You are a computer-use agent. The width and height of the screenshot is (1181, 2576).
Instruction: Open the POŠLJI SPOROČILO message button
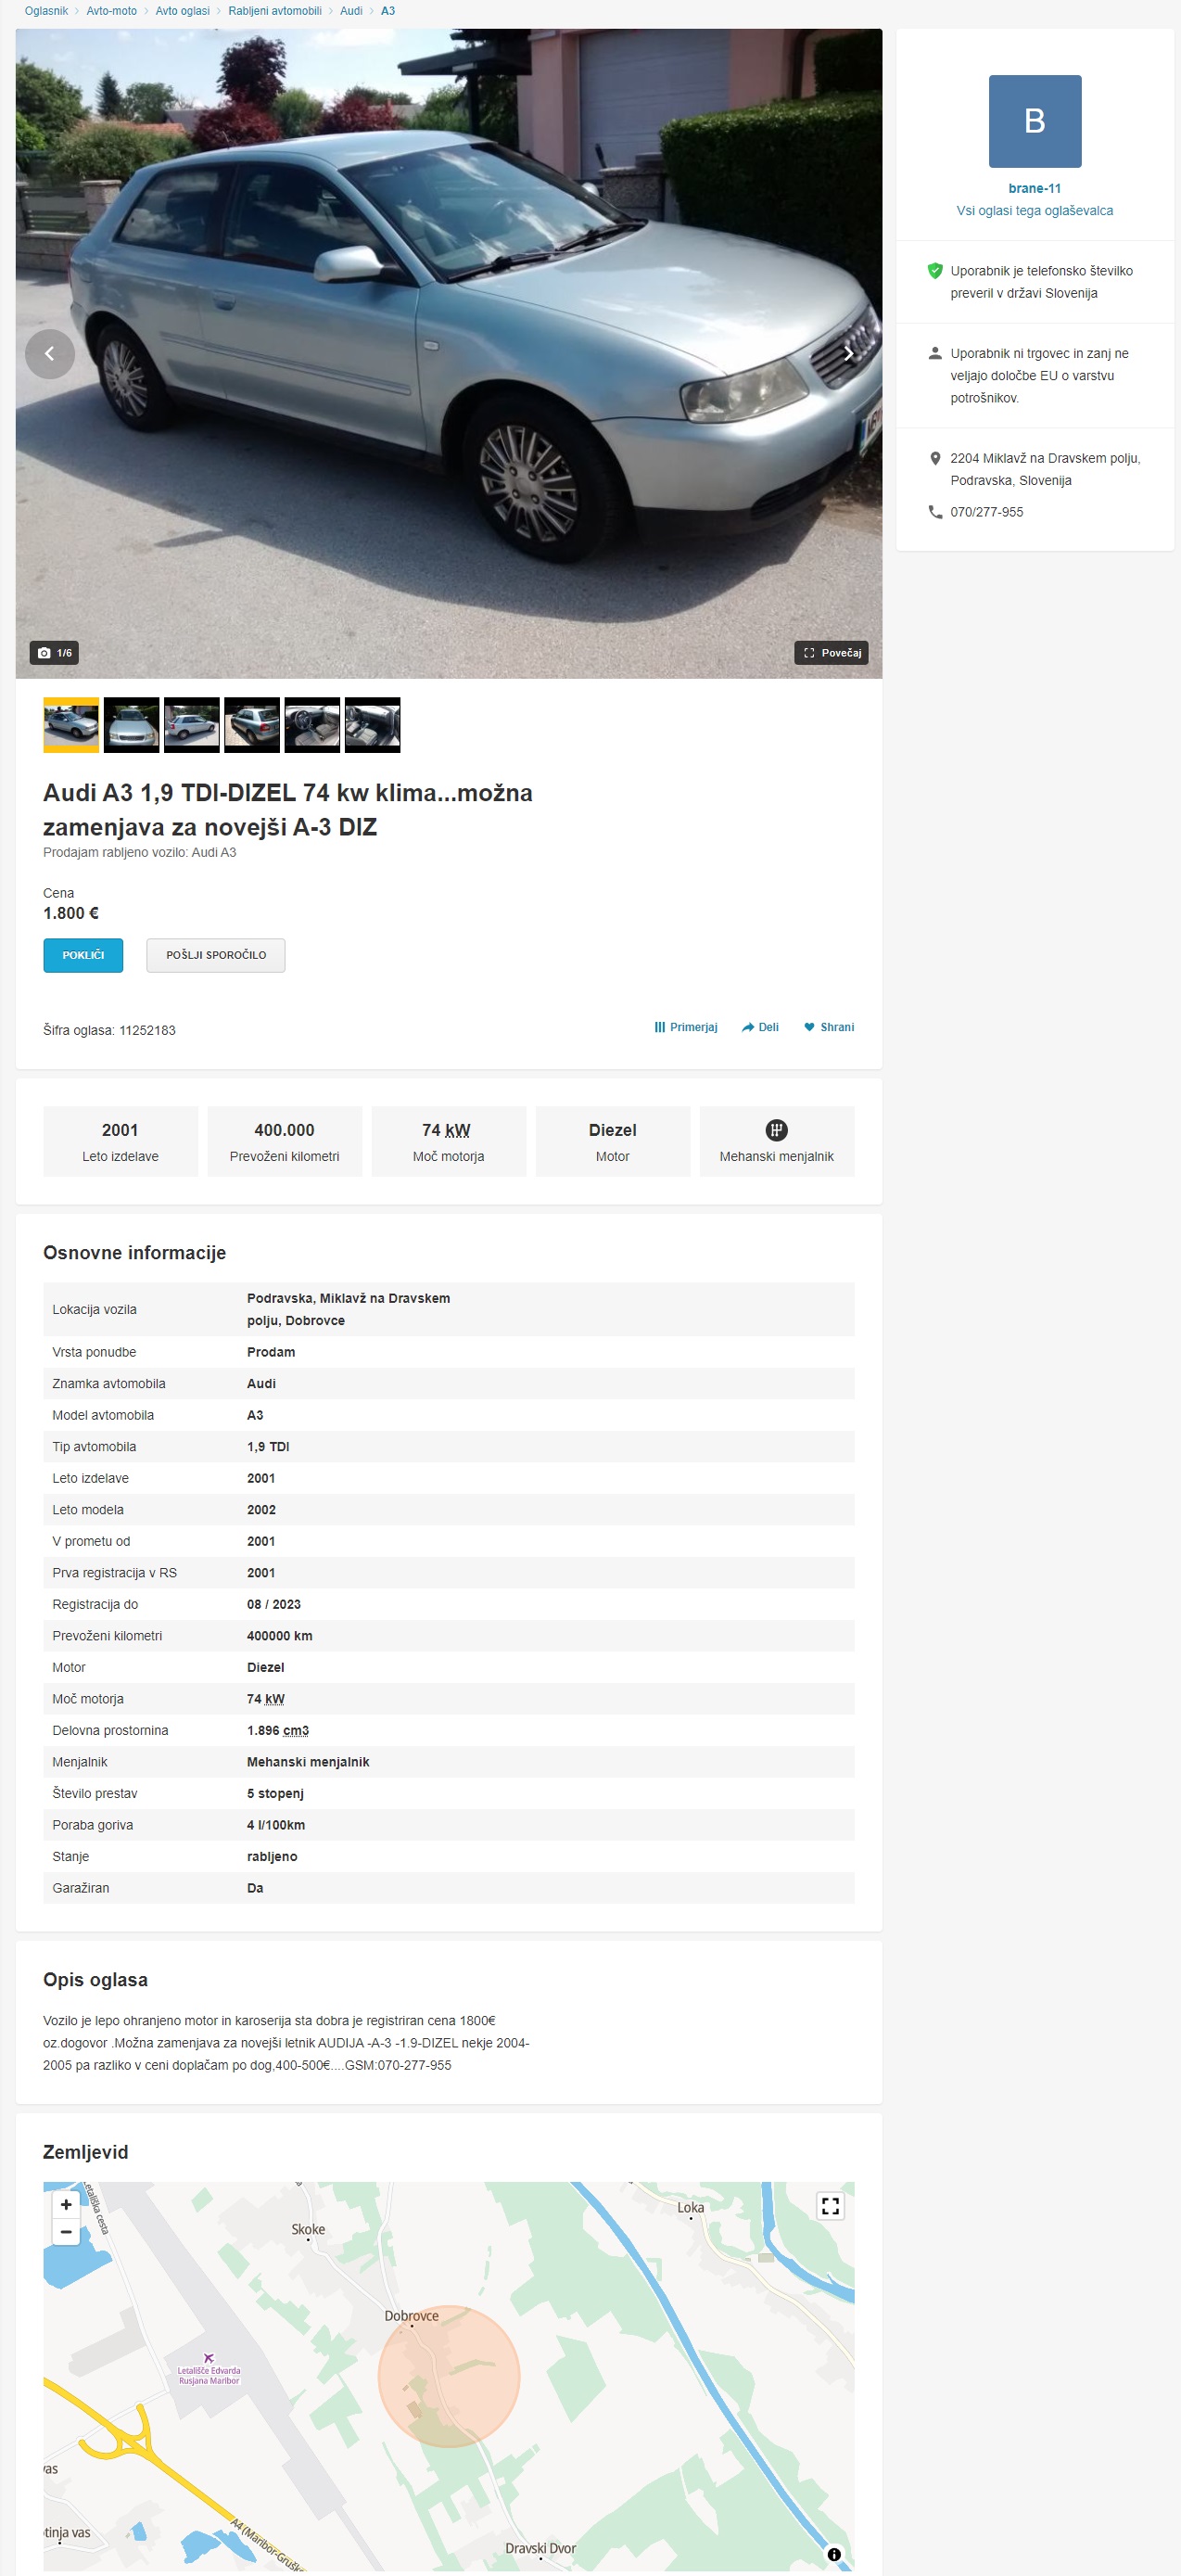click(x=216, y=955)
